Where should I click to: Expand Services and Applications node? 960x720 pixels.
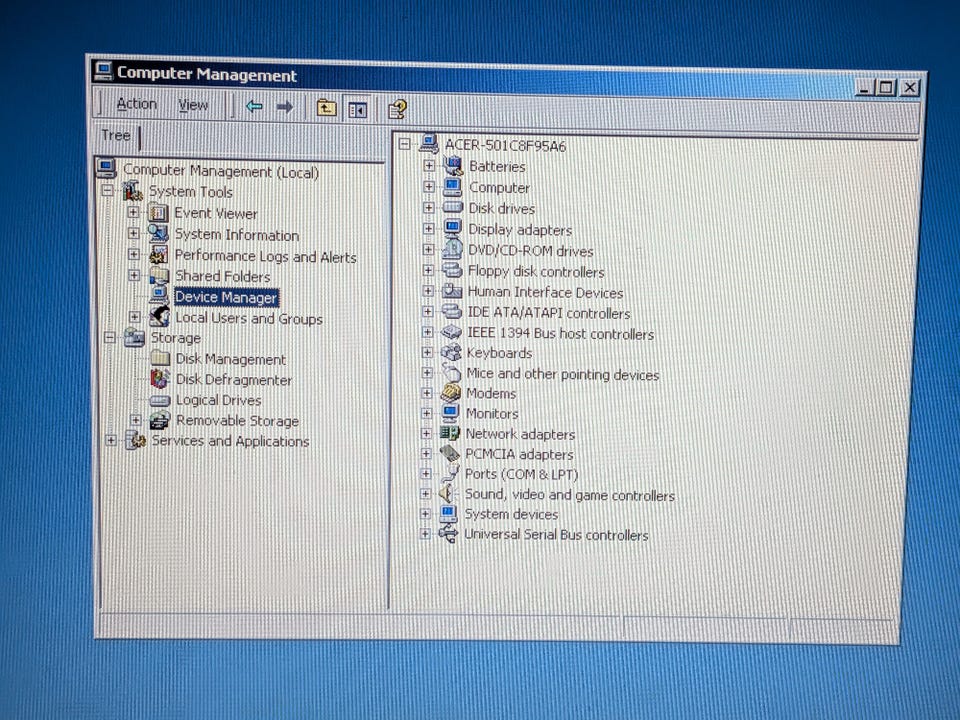click(111, 440)
